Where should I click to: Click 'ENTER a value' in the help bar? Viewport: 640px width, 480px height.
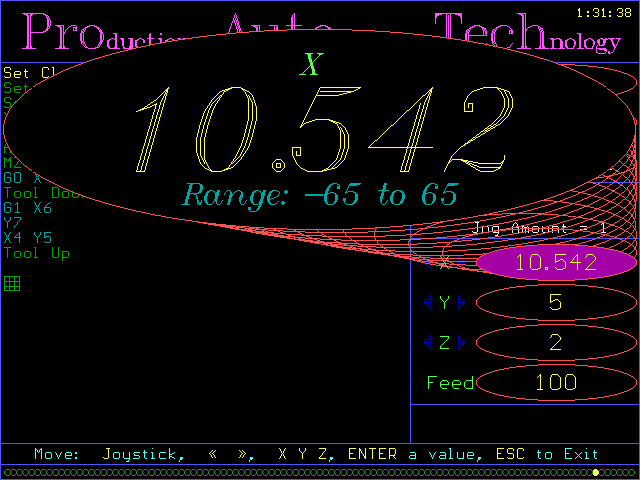(x=415, y=454)
